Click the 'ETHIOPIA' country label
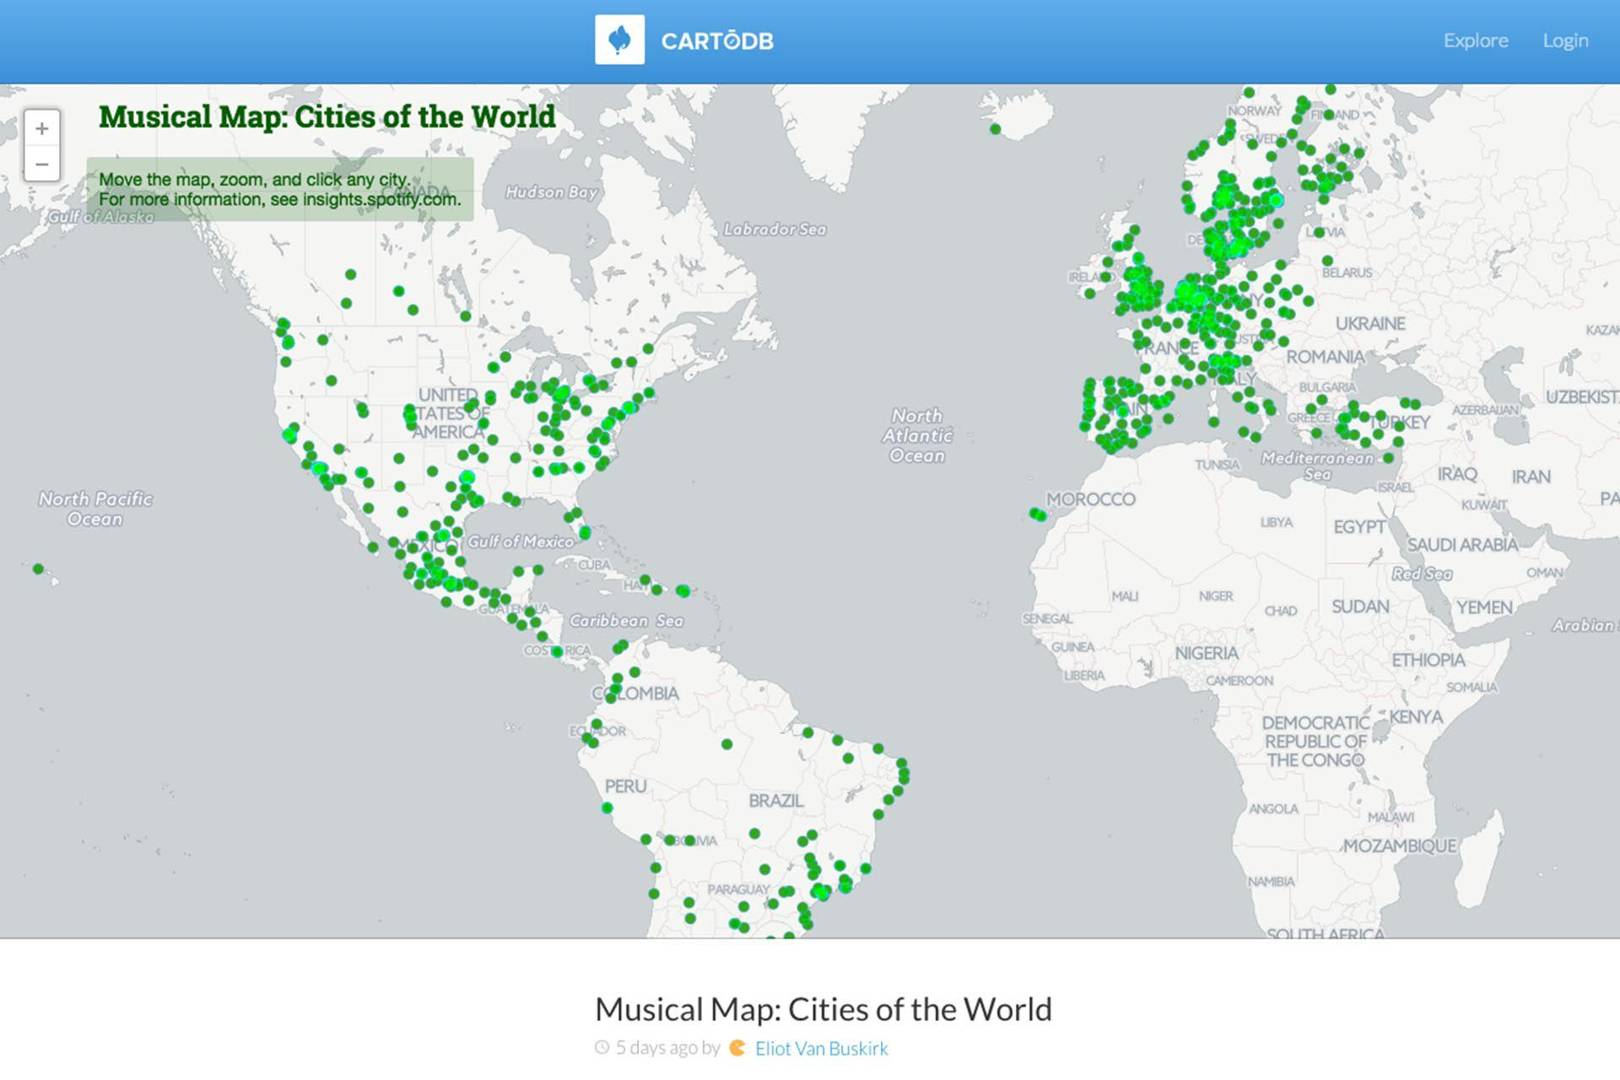 (1428, 660)
